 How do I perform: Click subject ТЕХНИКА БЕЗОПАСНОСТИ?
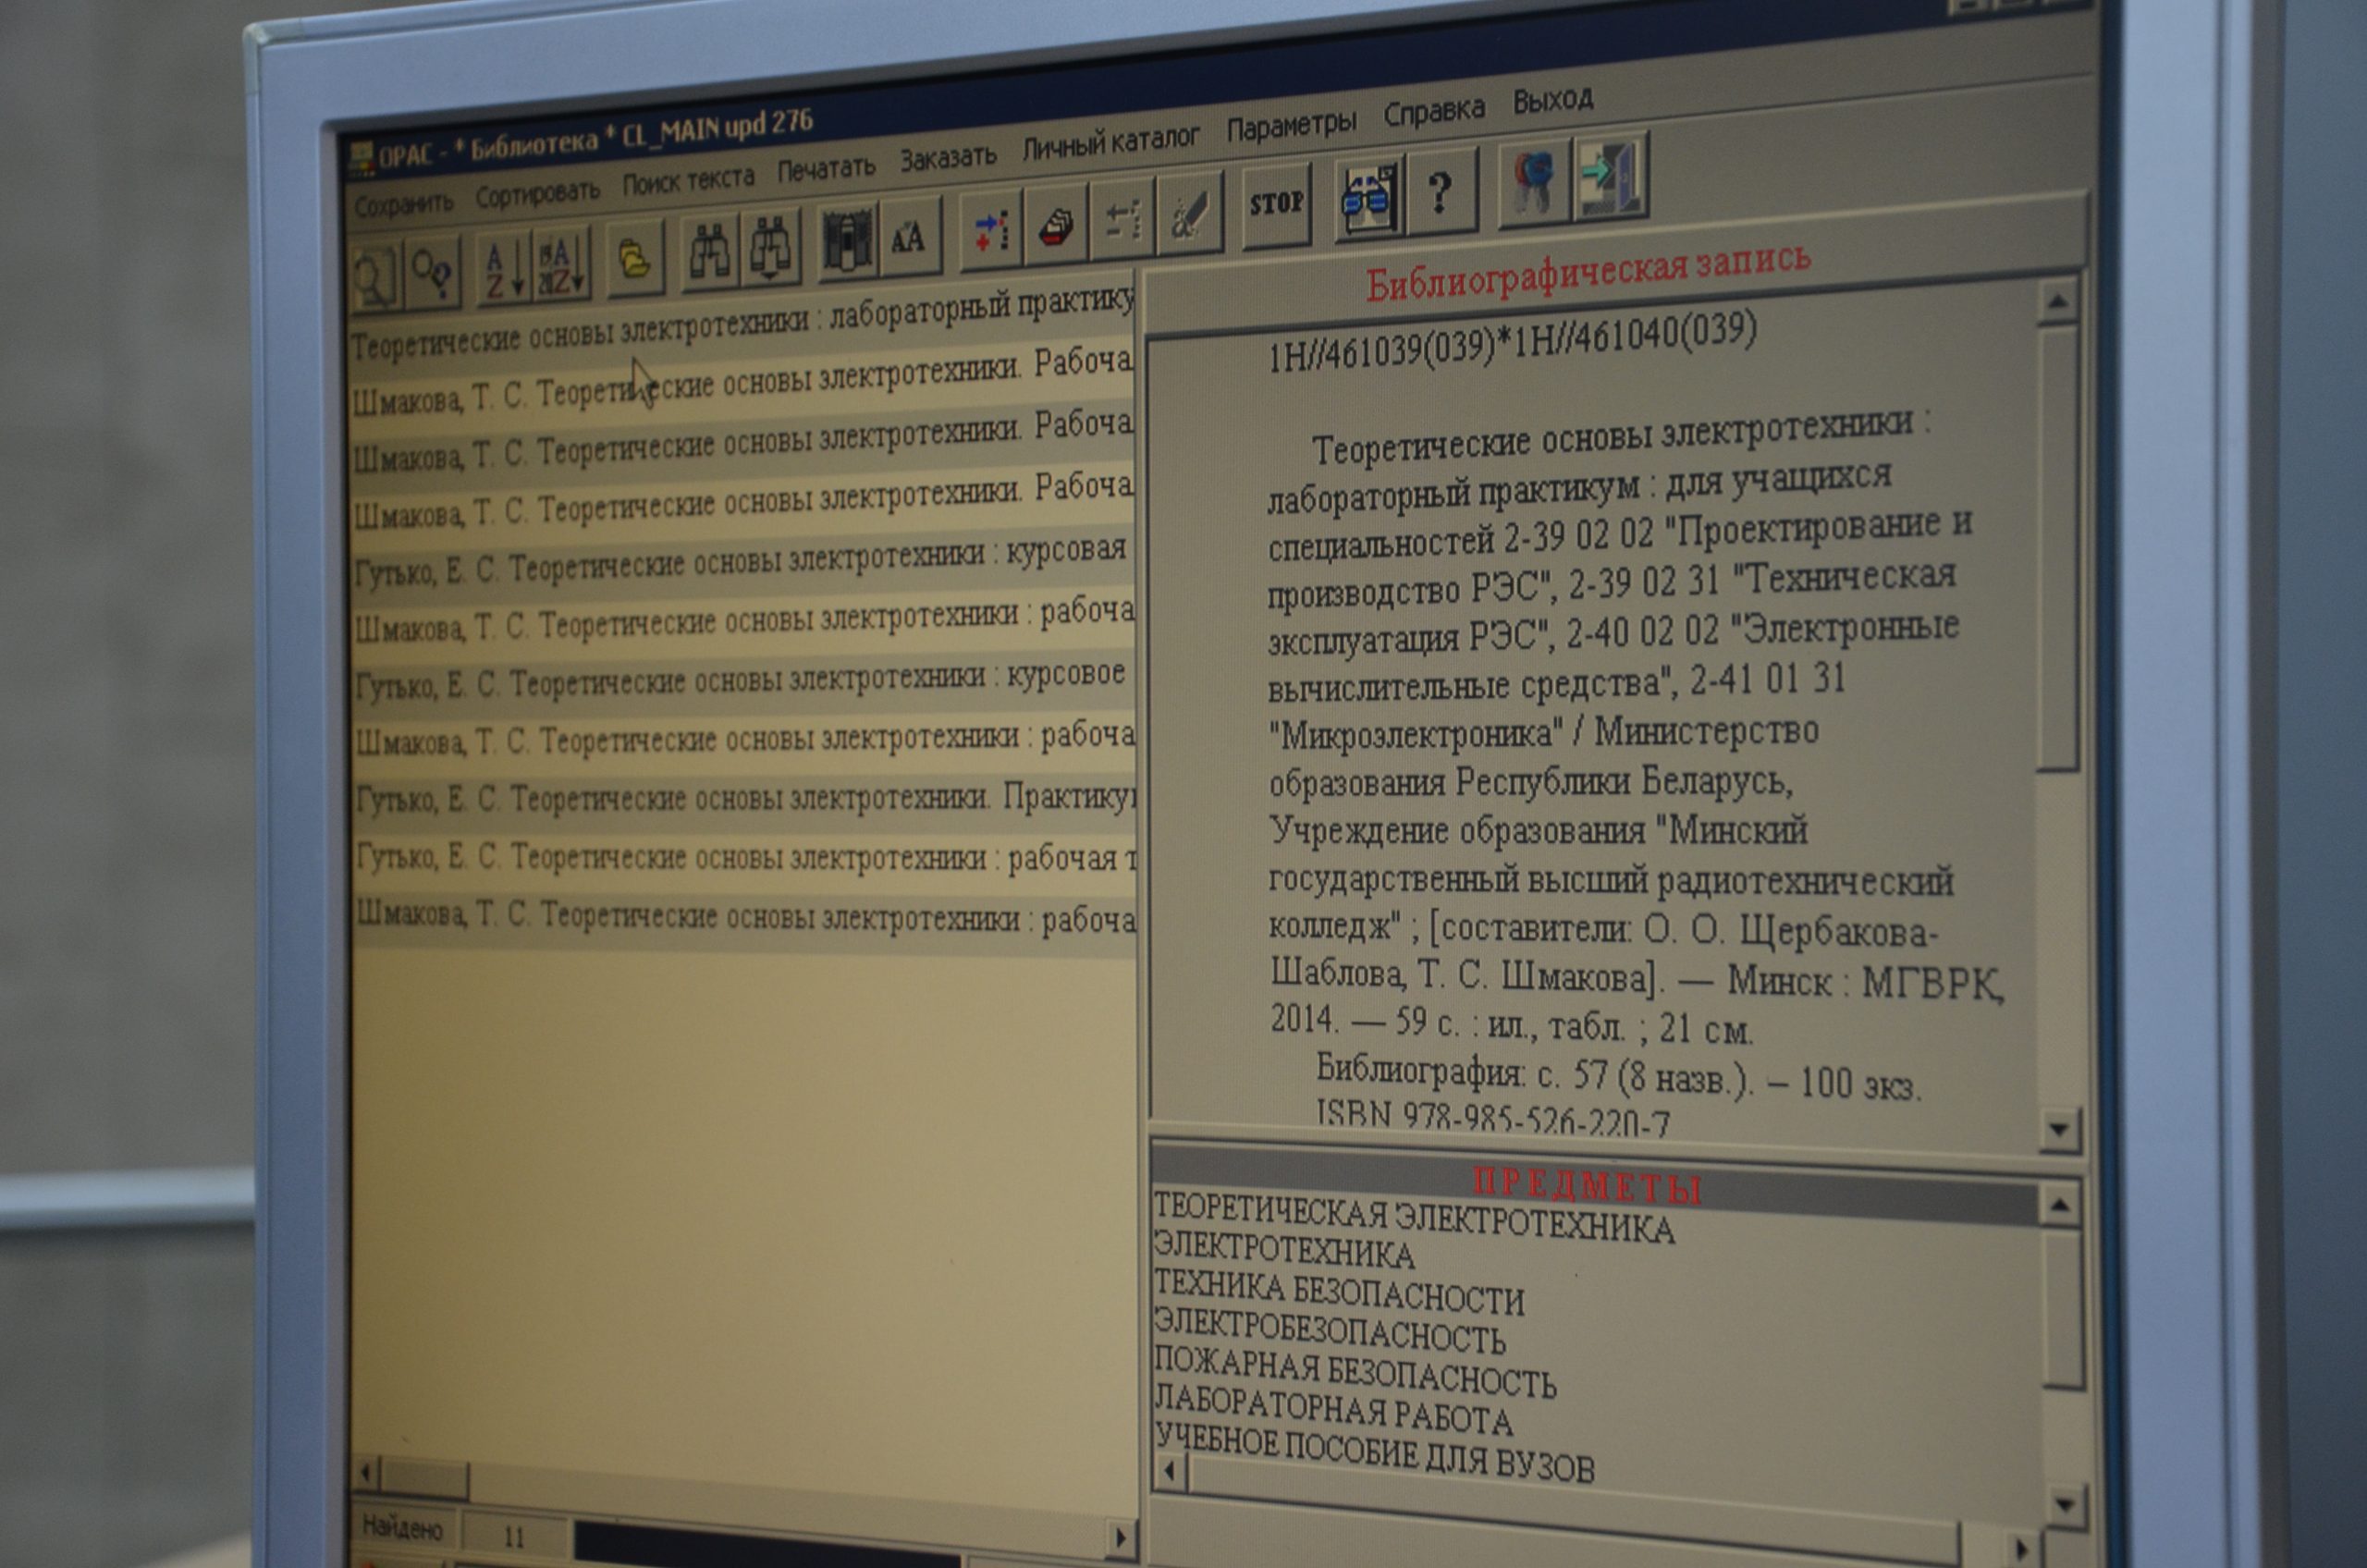click(1339, 1292)
